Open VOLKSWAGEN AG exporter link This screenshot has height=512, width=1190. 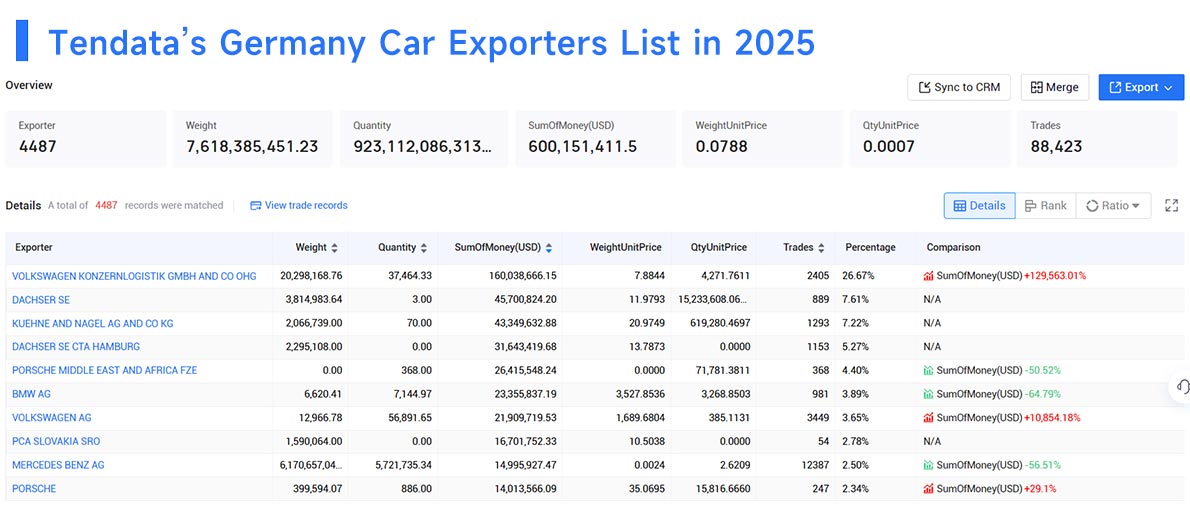(x=52, y=417)
